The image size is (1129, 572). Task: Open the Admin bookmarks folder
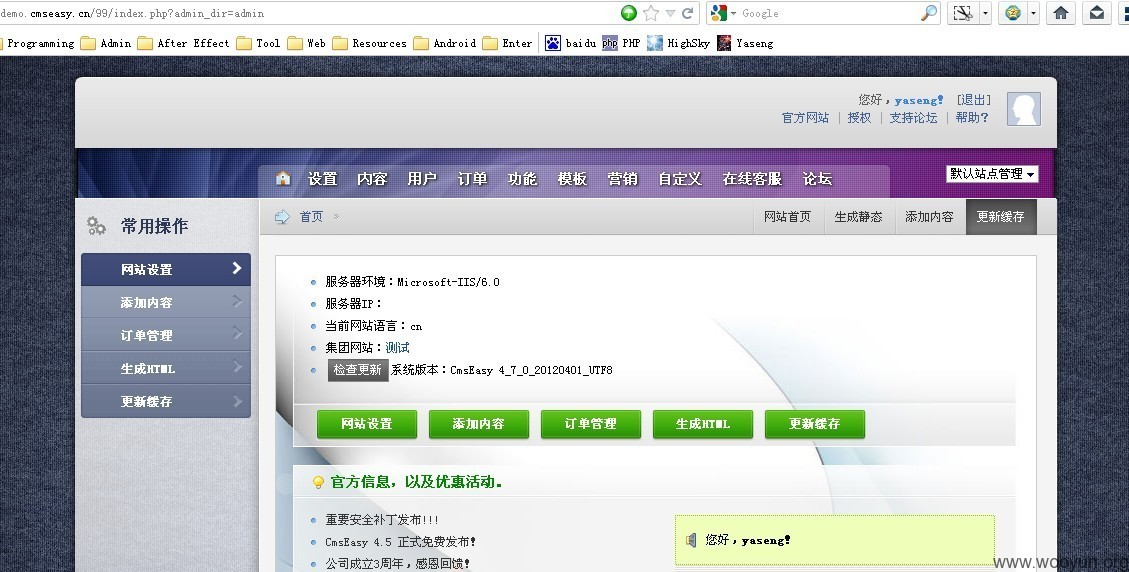[106, 43]
